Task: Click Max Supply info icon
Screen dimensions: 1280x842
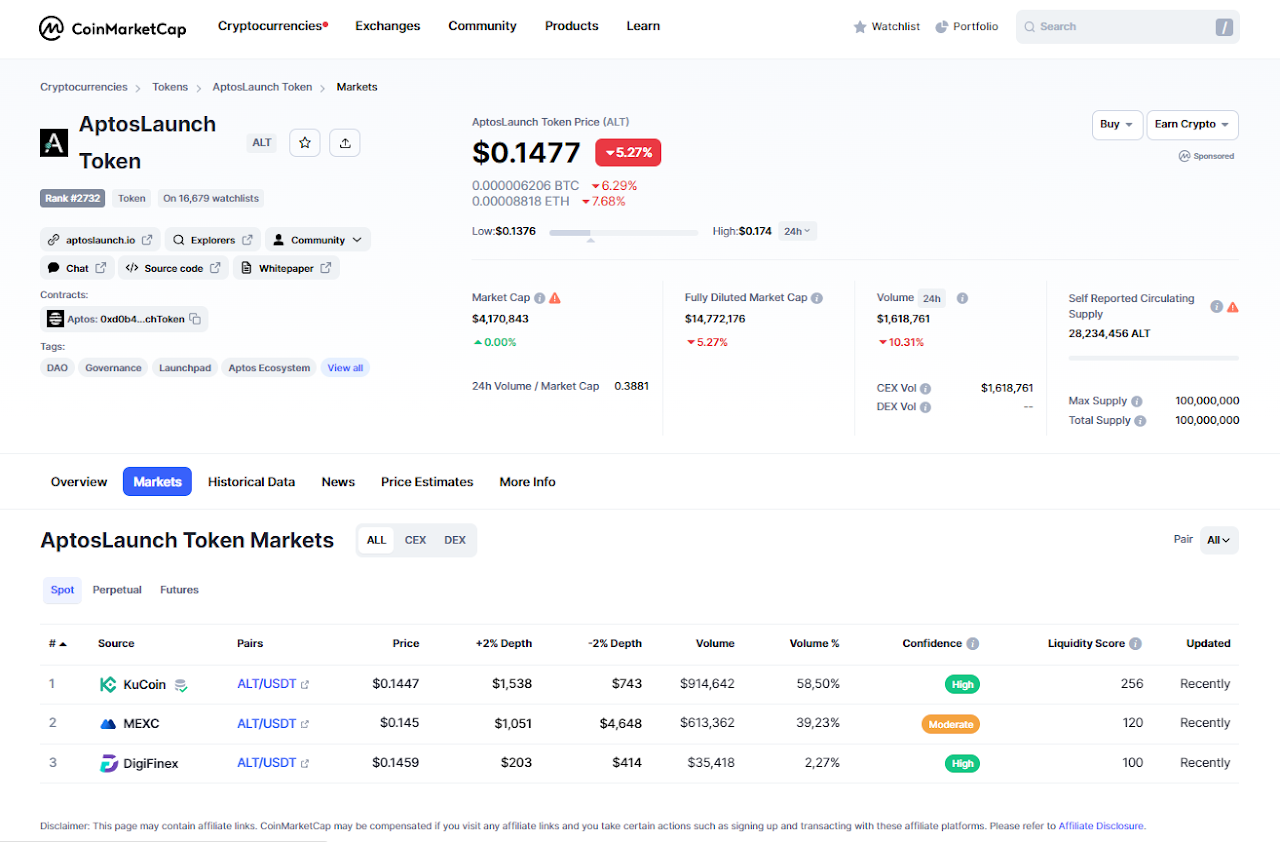Action: 1137,401
